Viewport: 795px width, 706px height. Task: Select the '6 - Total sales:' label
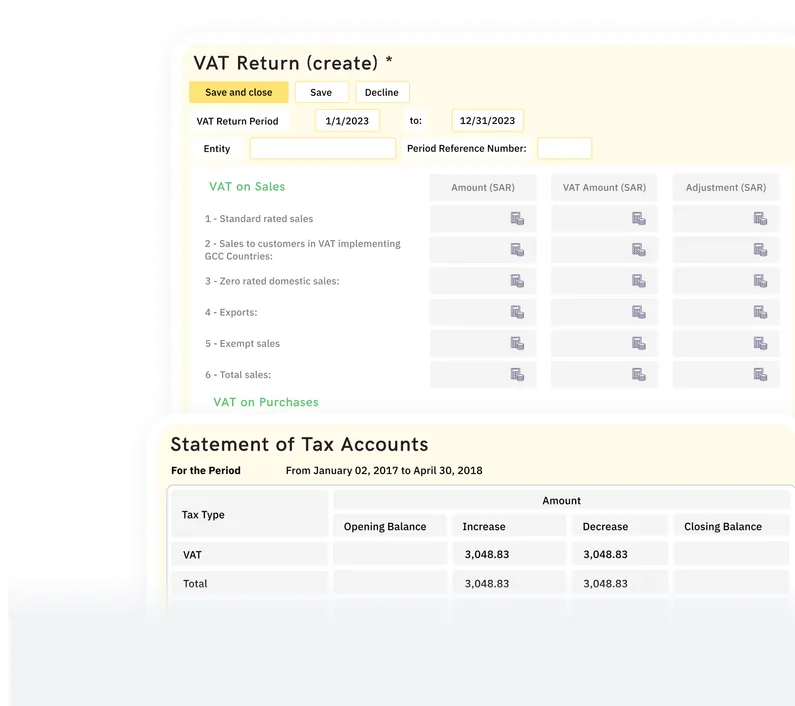pyautogui.click(x=238, y=375)
